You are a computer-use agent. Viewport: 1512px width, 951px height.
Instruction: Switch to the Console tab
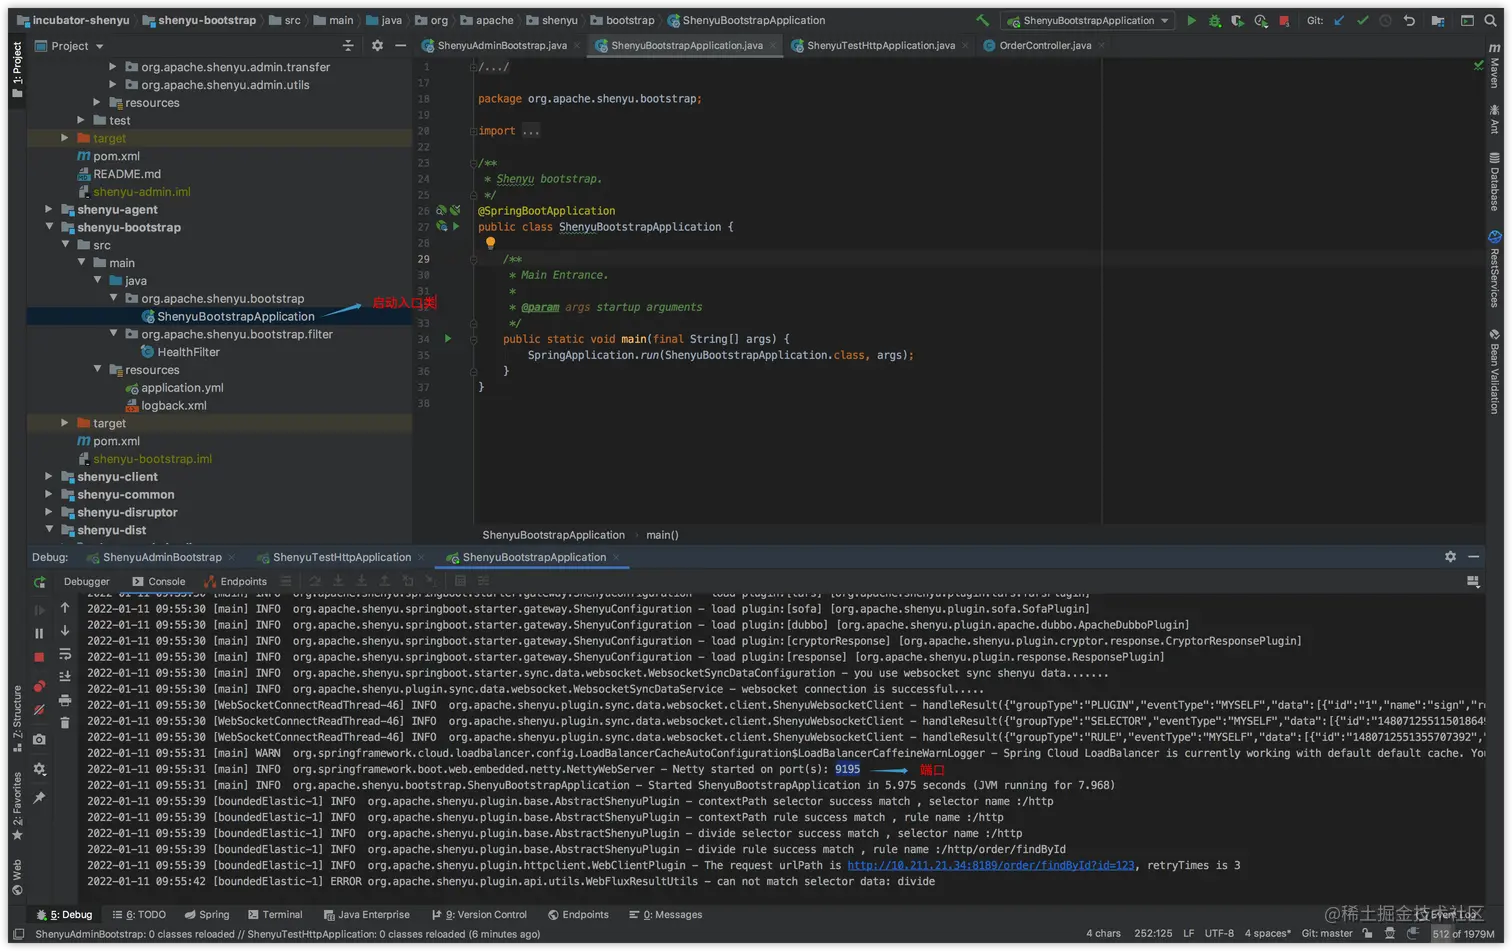pyautogui.click(x=159, y=582)
